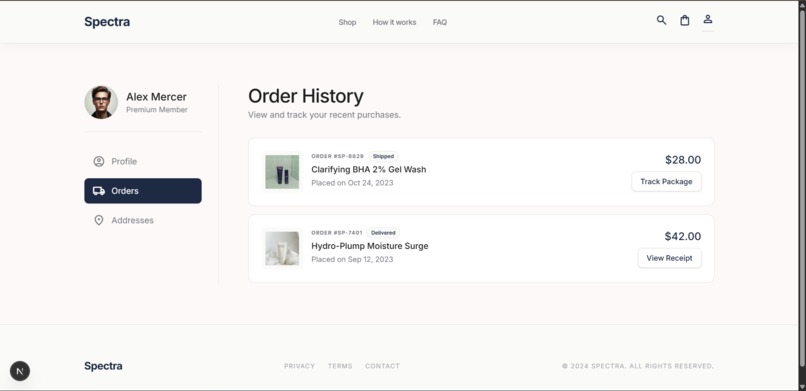The image size is (806, 391).
Task: Click the round N badge icon
Action: (20, 370)
